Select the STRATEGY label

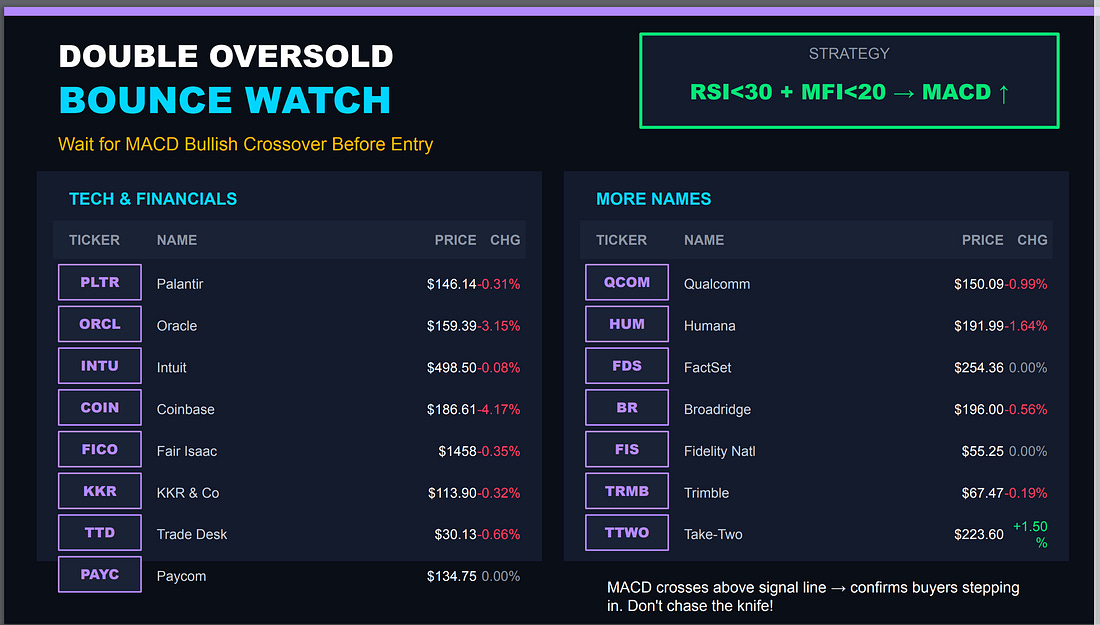coord(849,54)
